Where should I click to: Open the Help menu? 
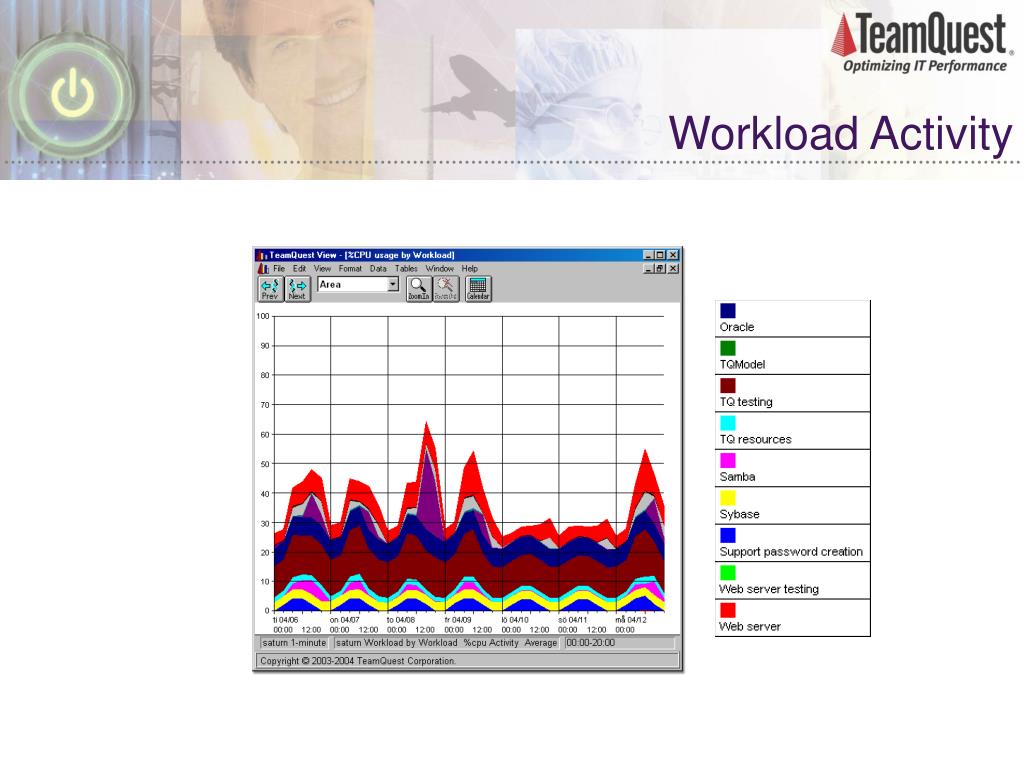(x=470, y=268)
